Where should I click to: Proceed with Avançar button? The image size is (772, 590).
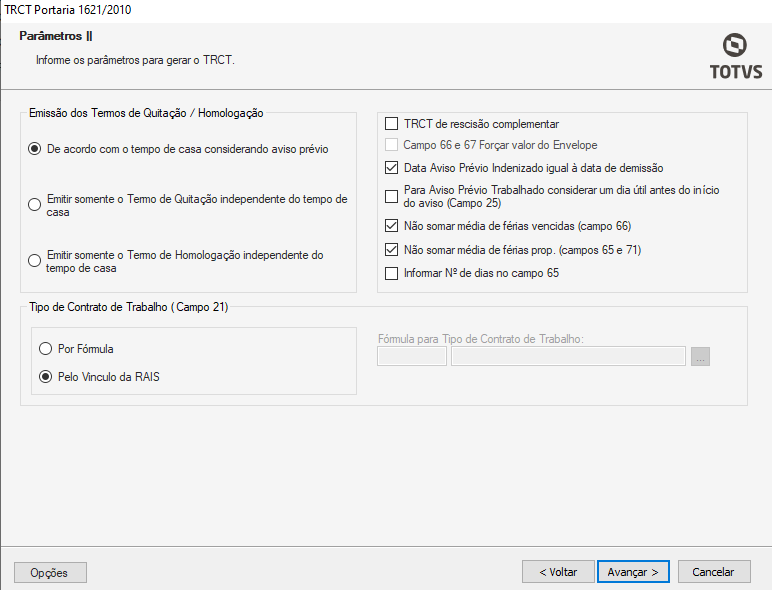(633, 572)
